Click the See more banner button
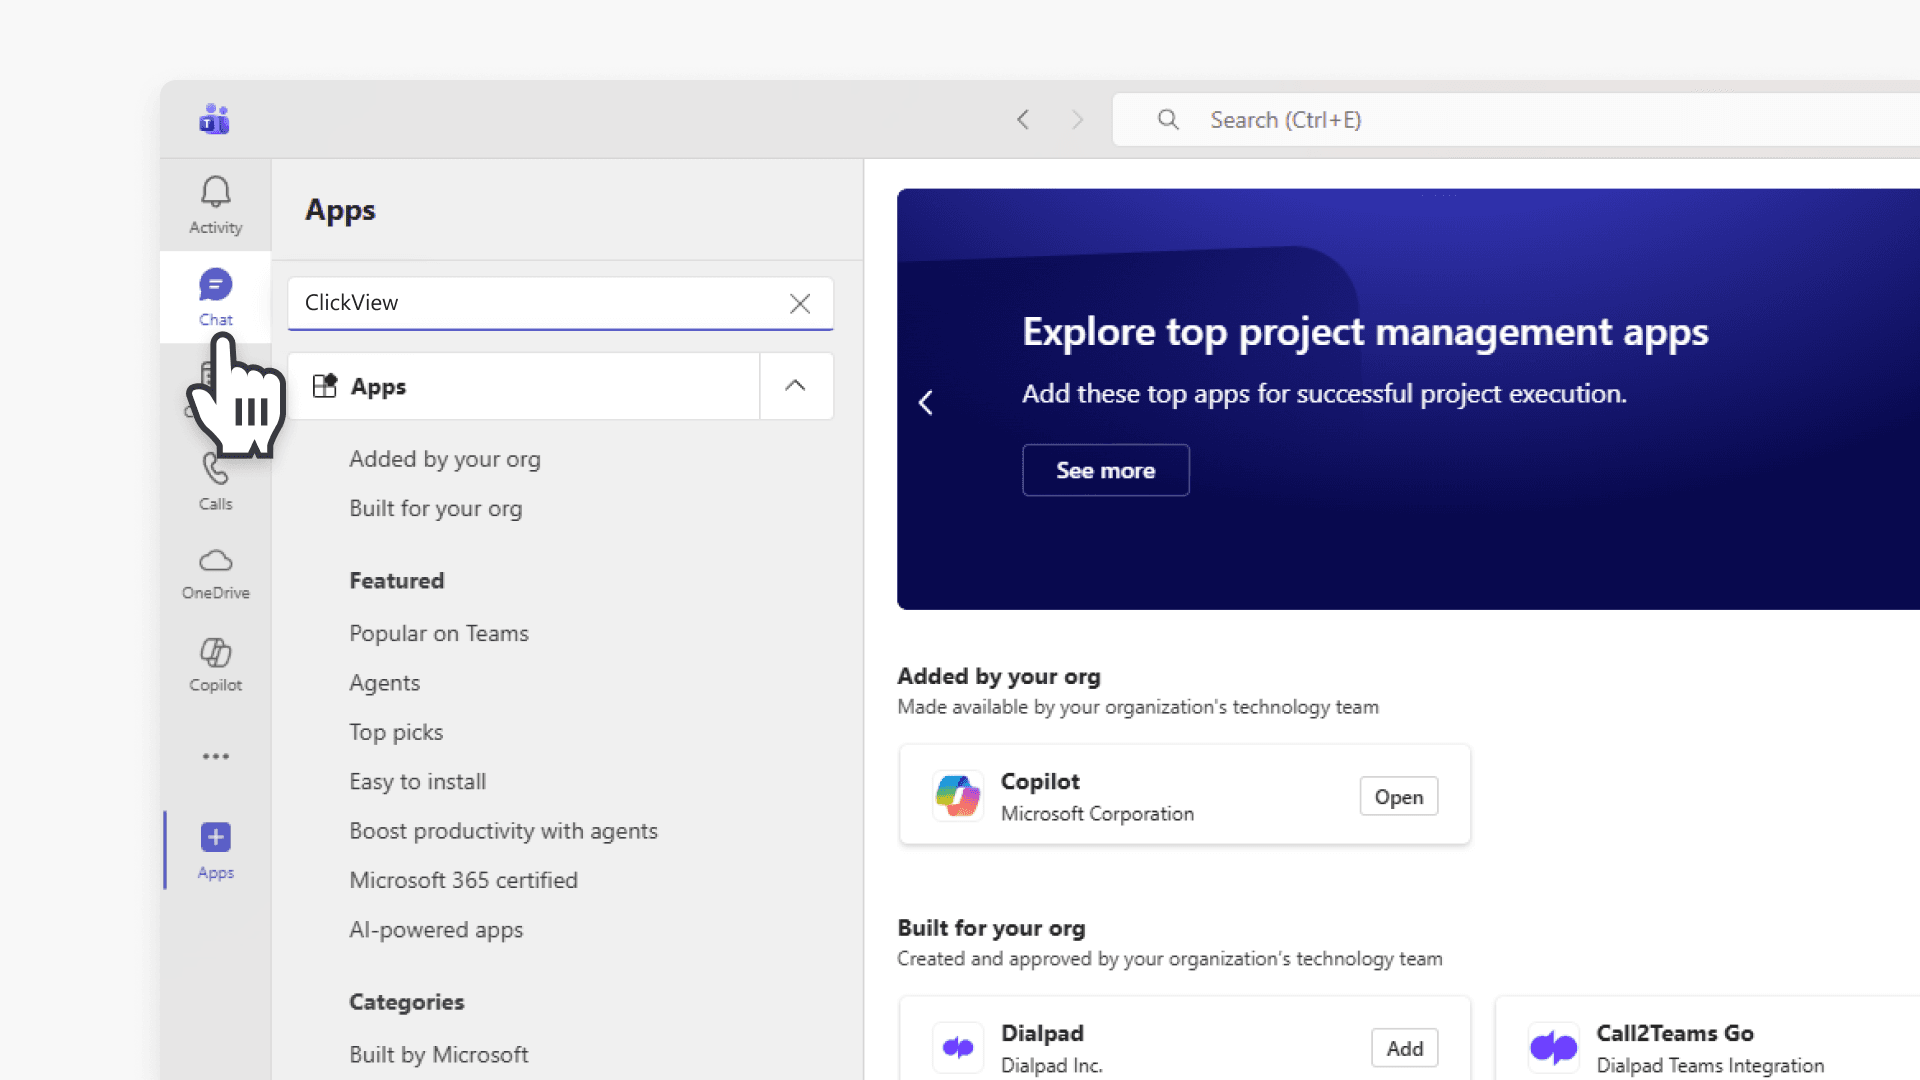The image size is (1920, 1080). point(1105,470)
